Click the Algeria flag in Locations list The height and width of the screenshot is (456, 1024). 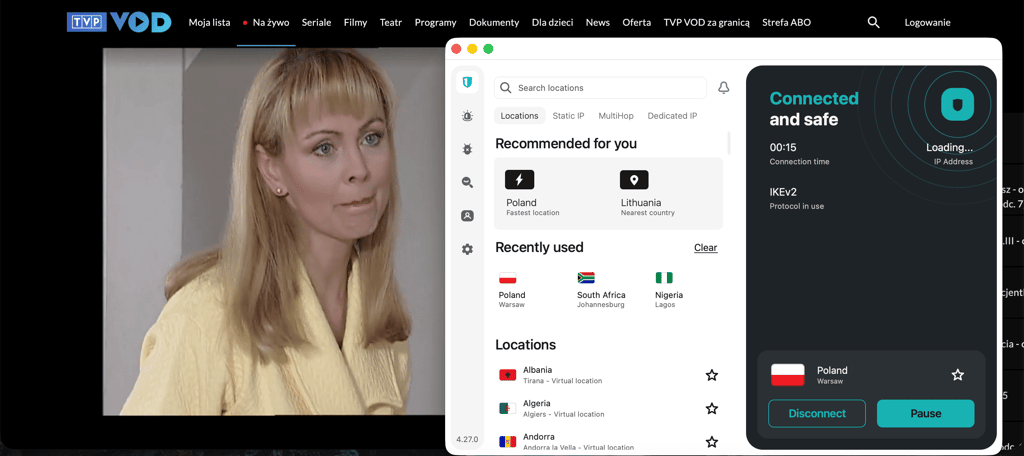pos(507,408)
